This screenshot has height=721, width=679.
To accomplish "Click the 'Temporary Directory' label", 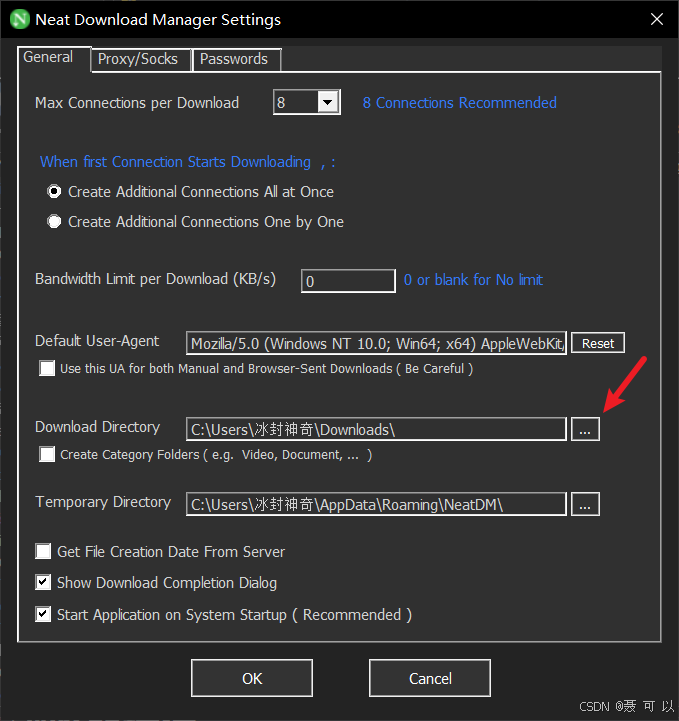I will click(x=103, y=502).
